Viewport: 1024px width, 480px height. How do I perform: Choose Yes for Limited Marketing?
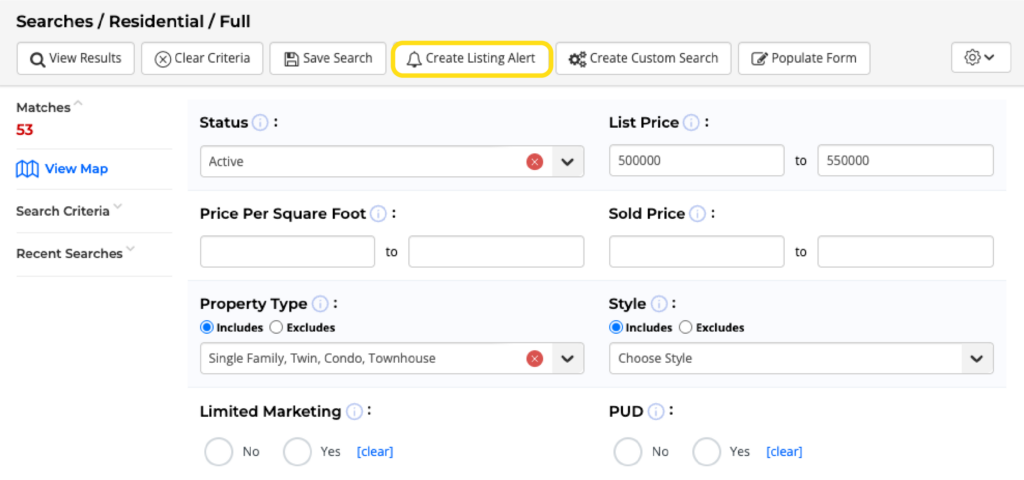(297, 451)
